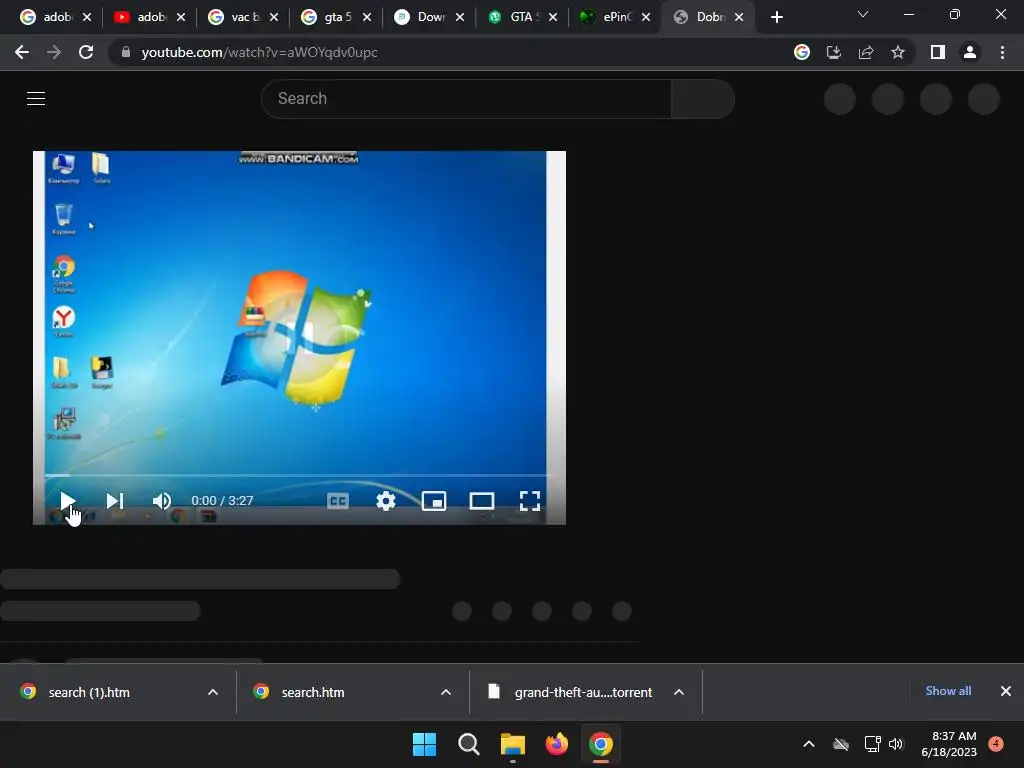Screen dimensions: 1024x768
Task: Show hidden system tray icons
Action: [808, 744]
